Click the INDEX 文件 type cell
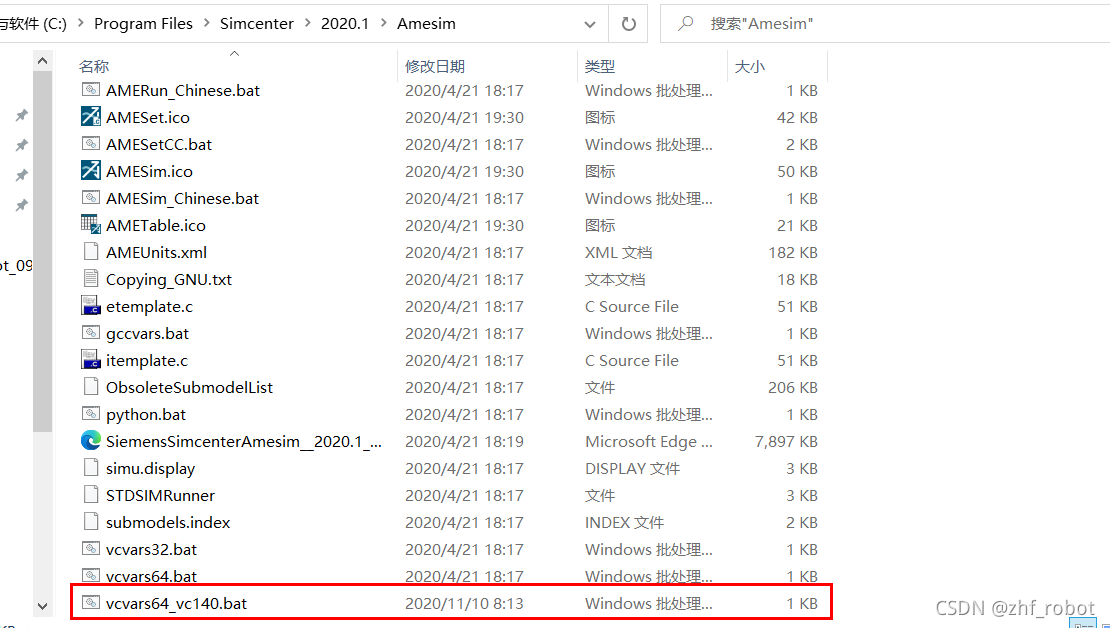1110x628 pixels. pos(624,523)
